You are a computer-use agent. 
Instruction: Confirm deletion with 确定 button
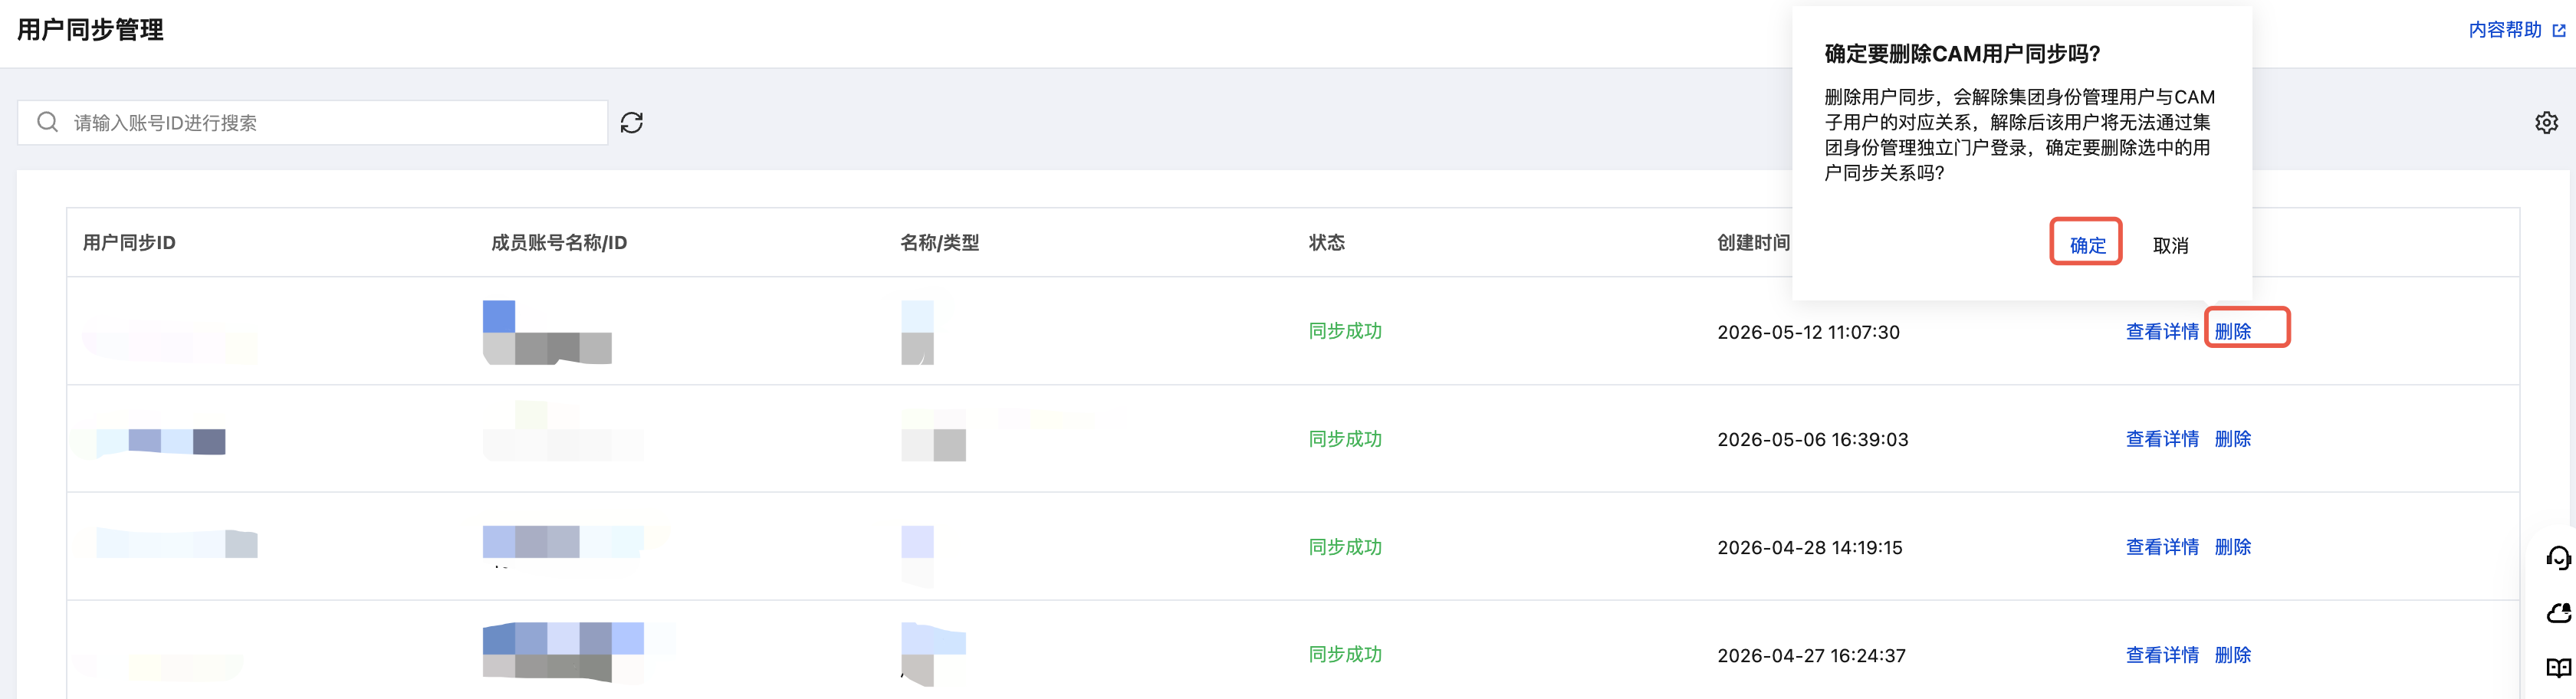click(x=2086, y=244)
